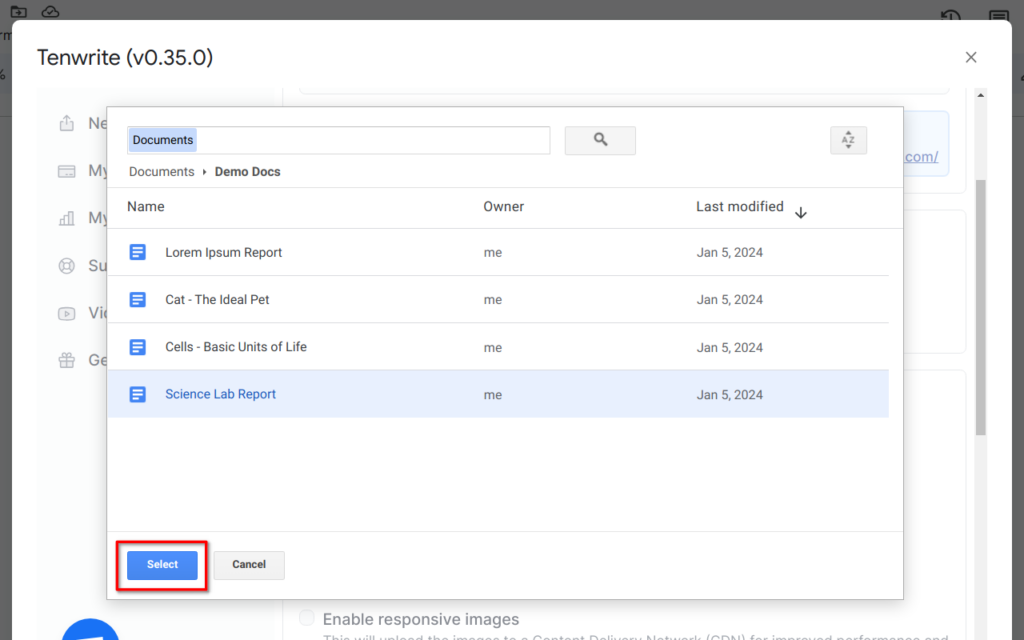Click the magnifying glass search button
Image resolution: width=1024 pixels, height=640 pixels.
(600, 140)
